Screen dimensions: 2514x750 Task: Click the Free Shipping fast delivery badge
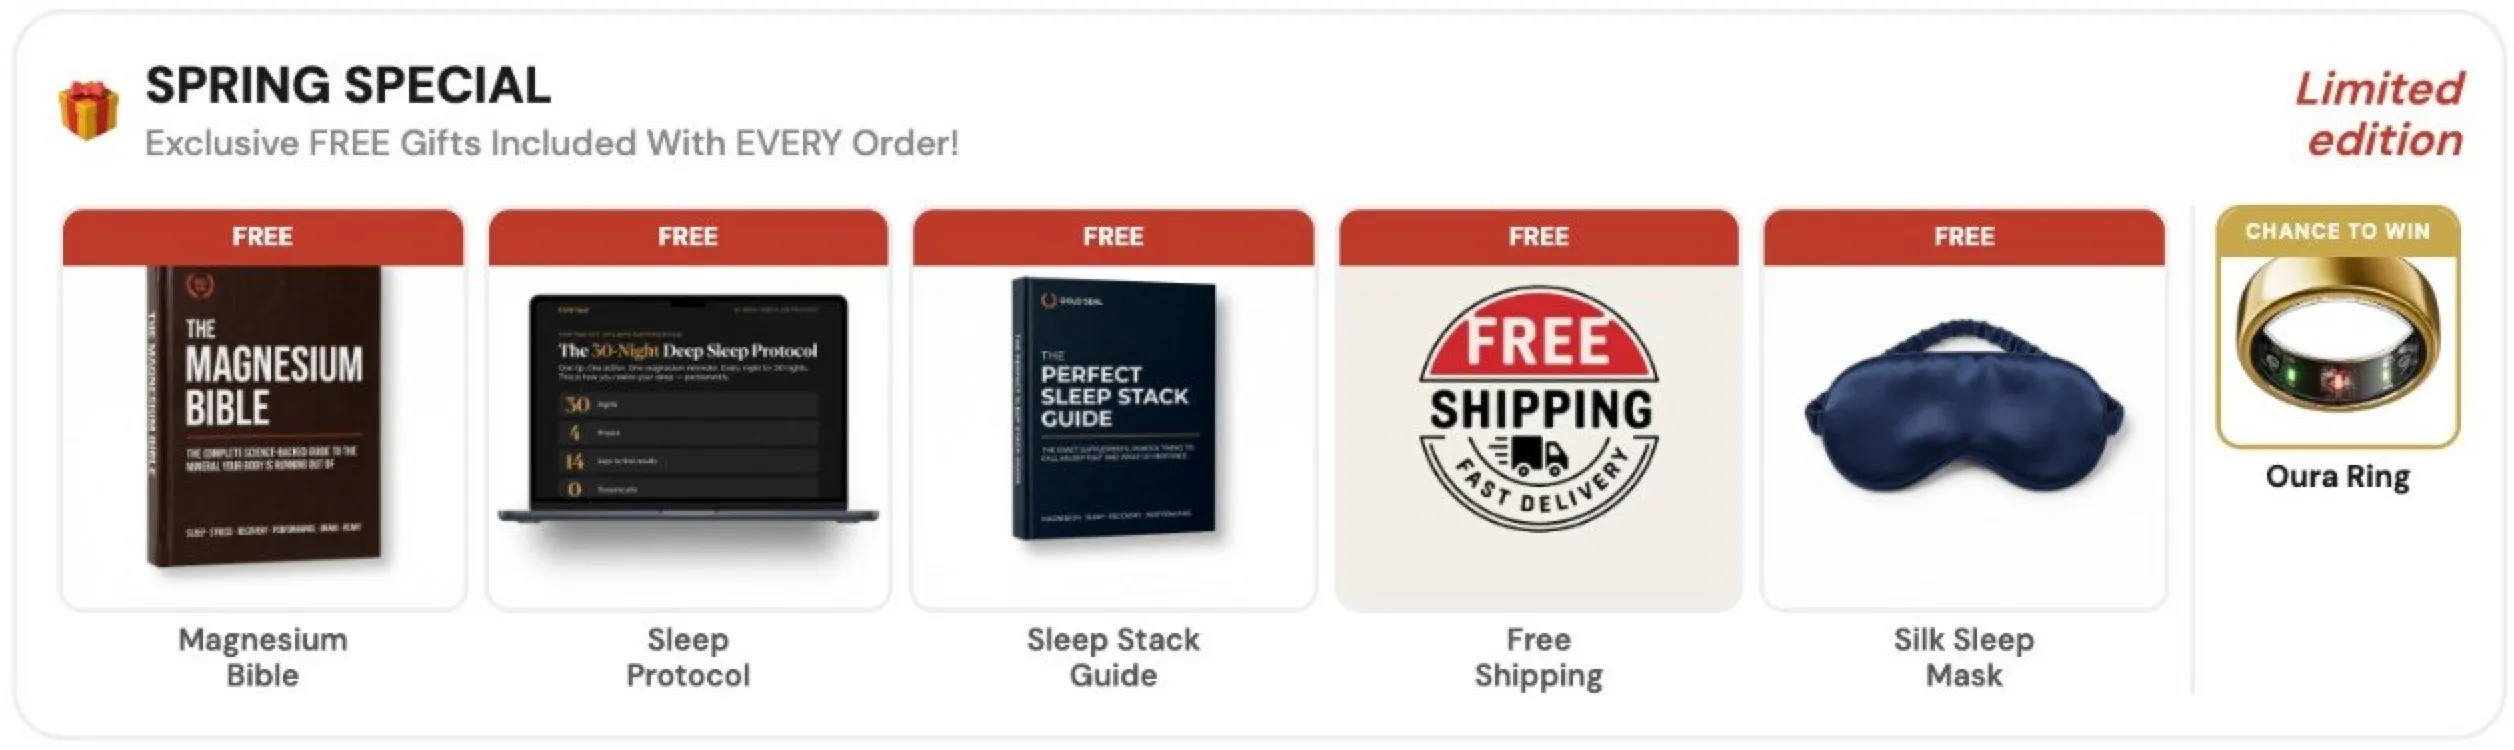(1538, 408)
